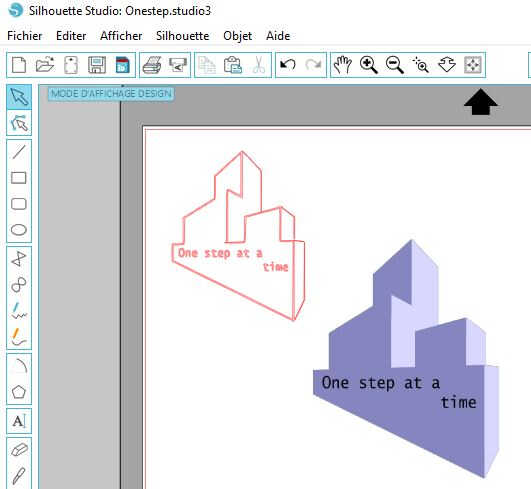Click the copy icon
531x489 pixels.
(x=207, y=65)
